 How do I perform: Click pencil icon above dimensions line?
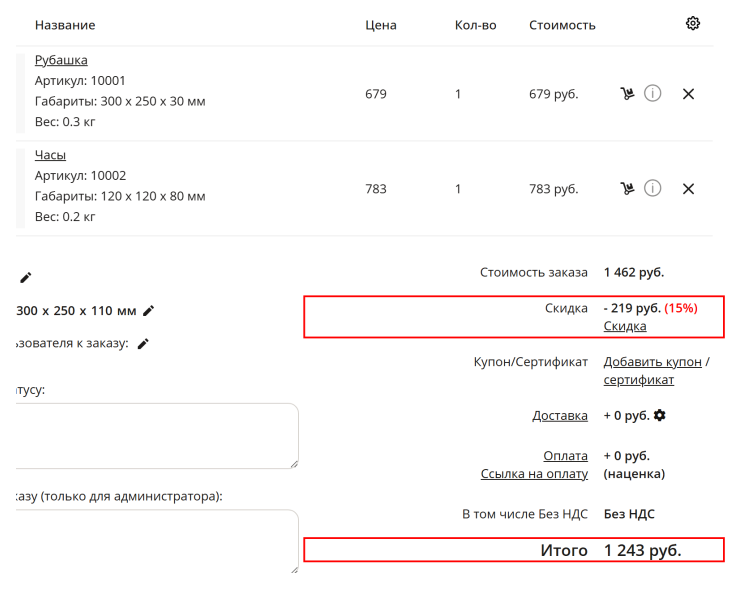25,278
